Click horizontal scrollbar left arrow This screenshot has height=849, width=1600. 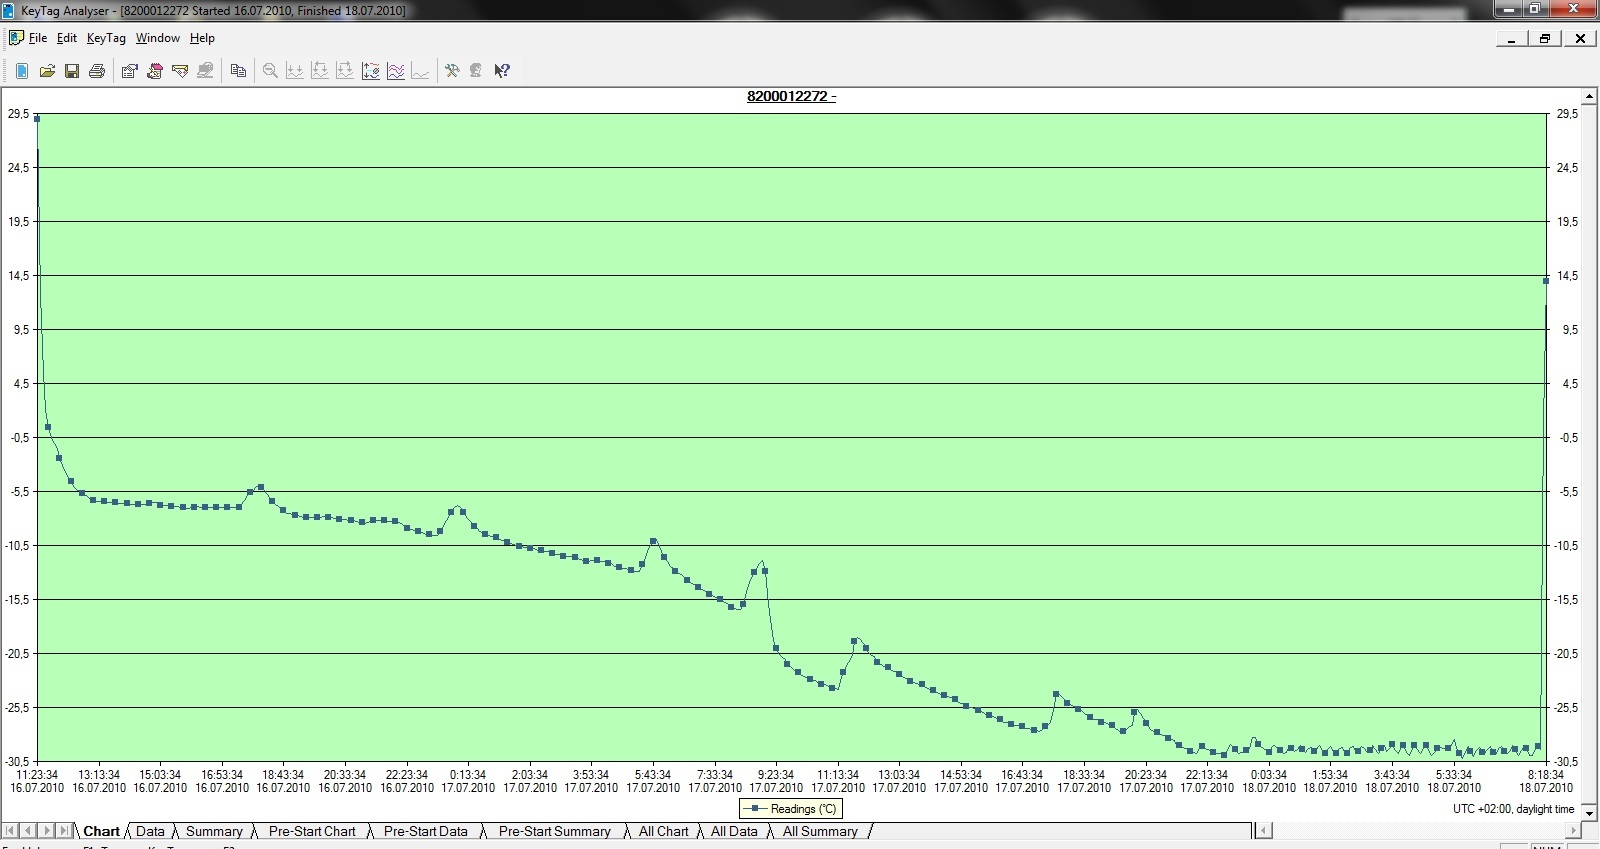(x=1264, y=831)
